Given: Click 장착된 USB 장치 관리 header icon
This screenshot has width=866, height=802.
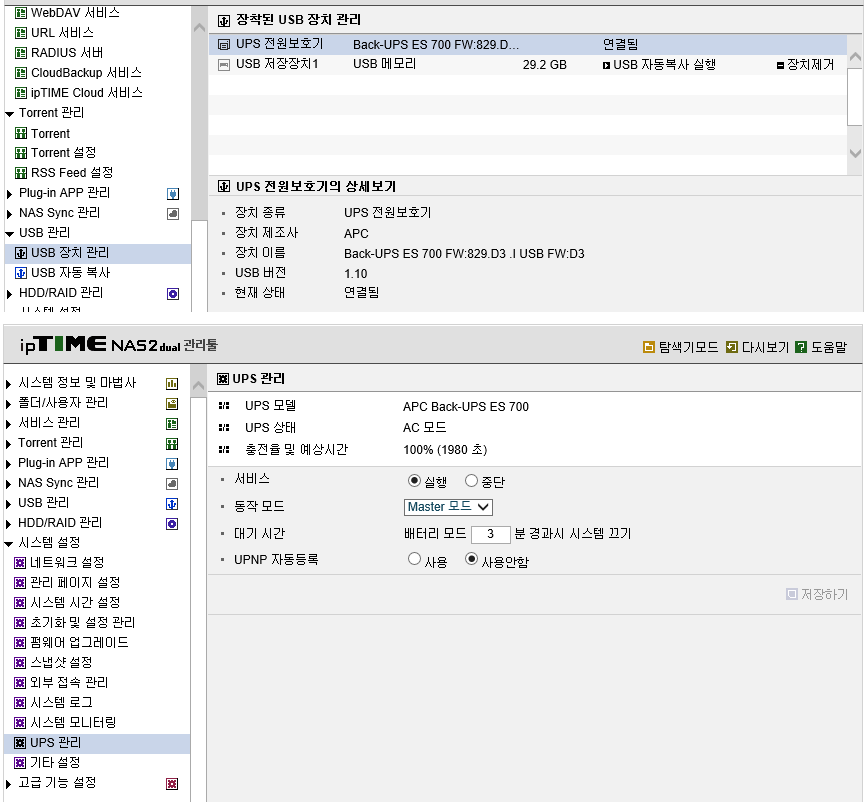Looking at the screenshot, I should 224,21.
